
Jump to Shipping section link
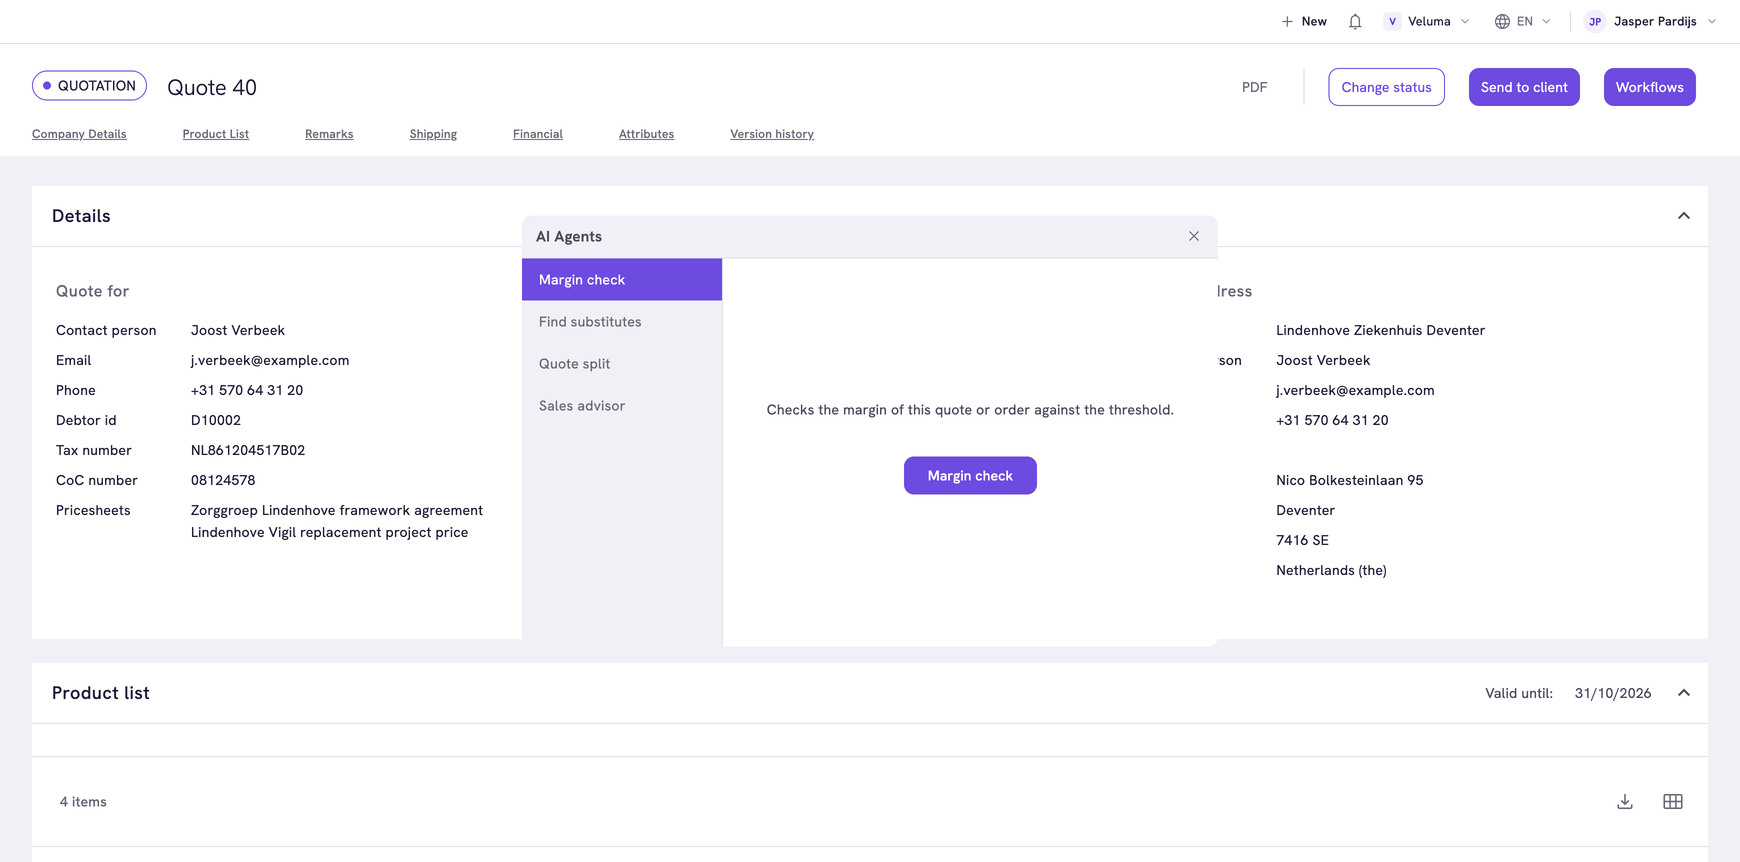coord(433,134)
